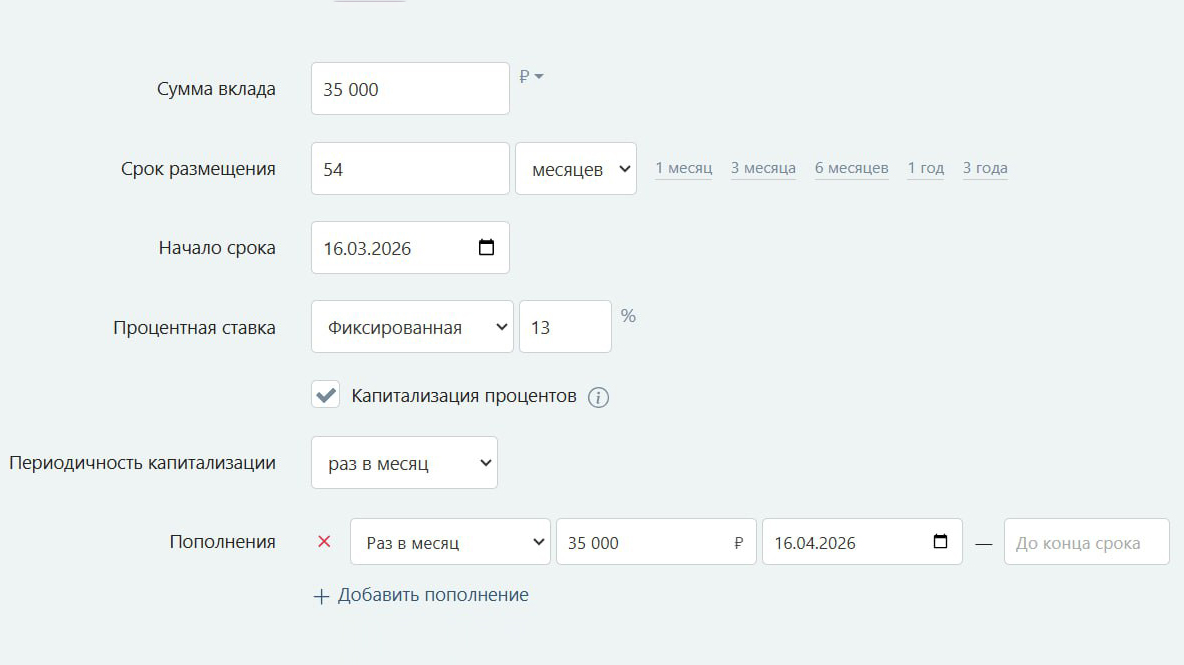
Task: Open calendar icon in top-up date field
Action: pyautogui.click(x=939, y=542)
